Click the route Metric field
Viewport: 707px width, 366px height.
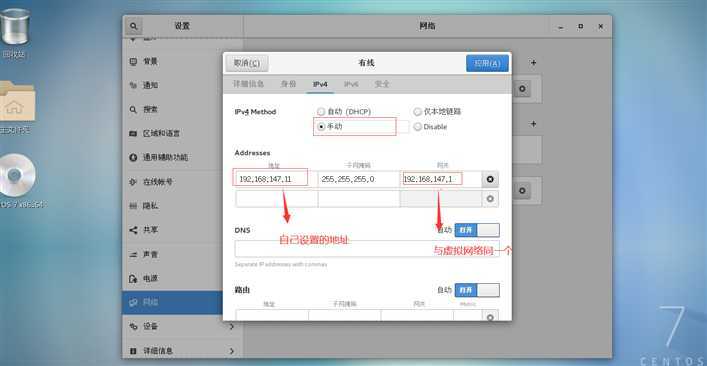(468, 316)
